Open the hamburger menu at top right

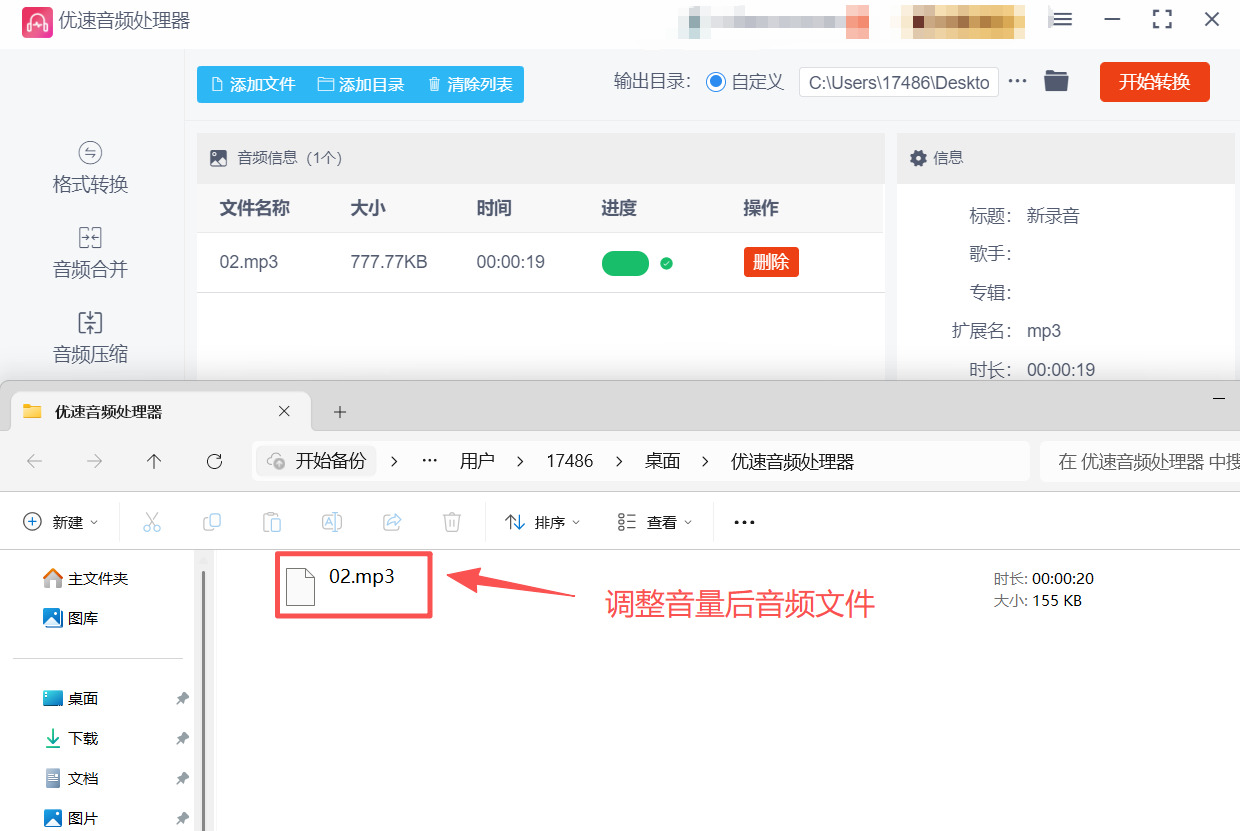click(1061, 18)
